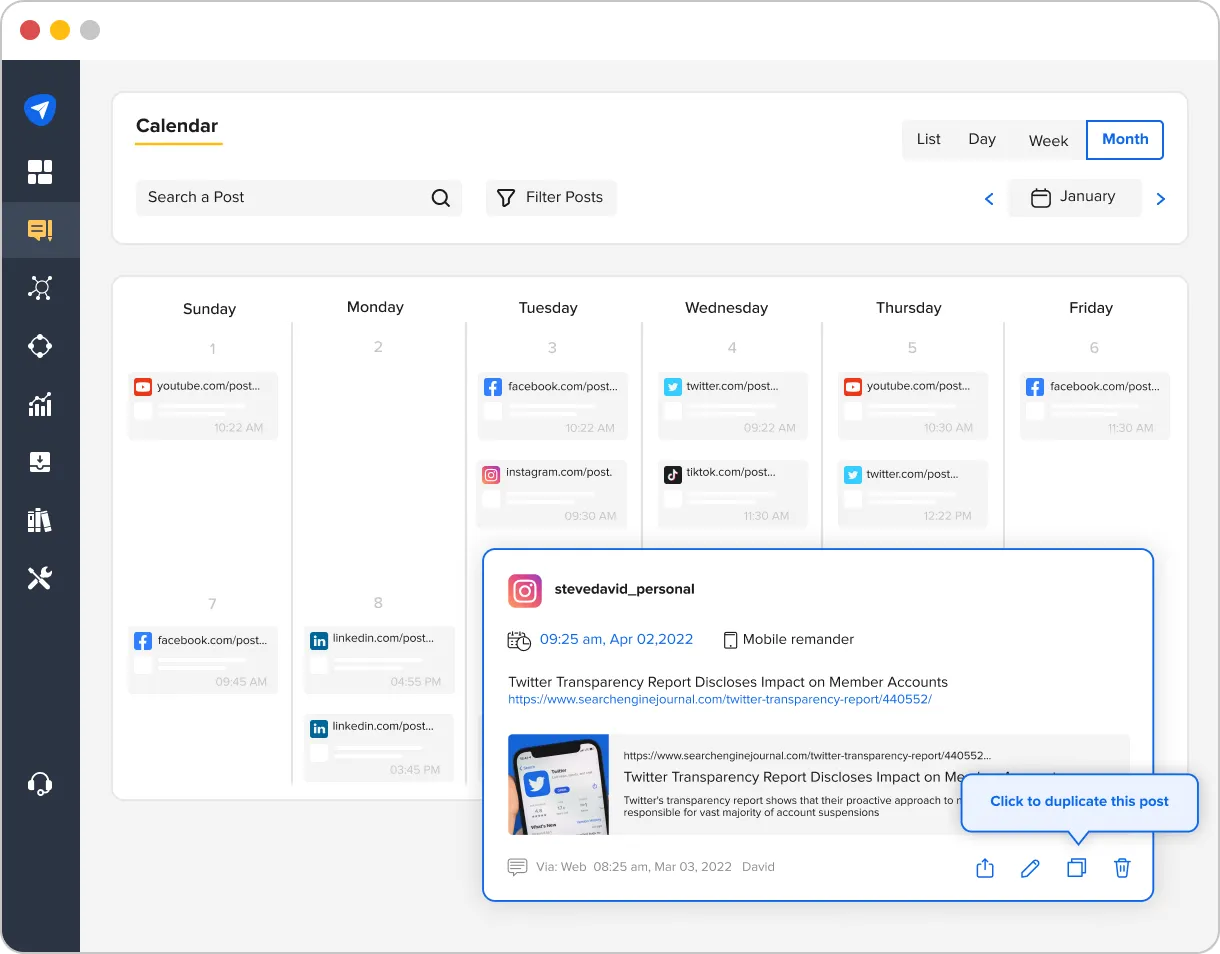Open the Dashboard grid icon in sidebar
Image resolution: width=1220 pixels, height=954 pixels.
(41, 172)
